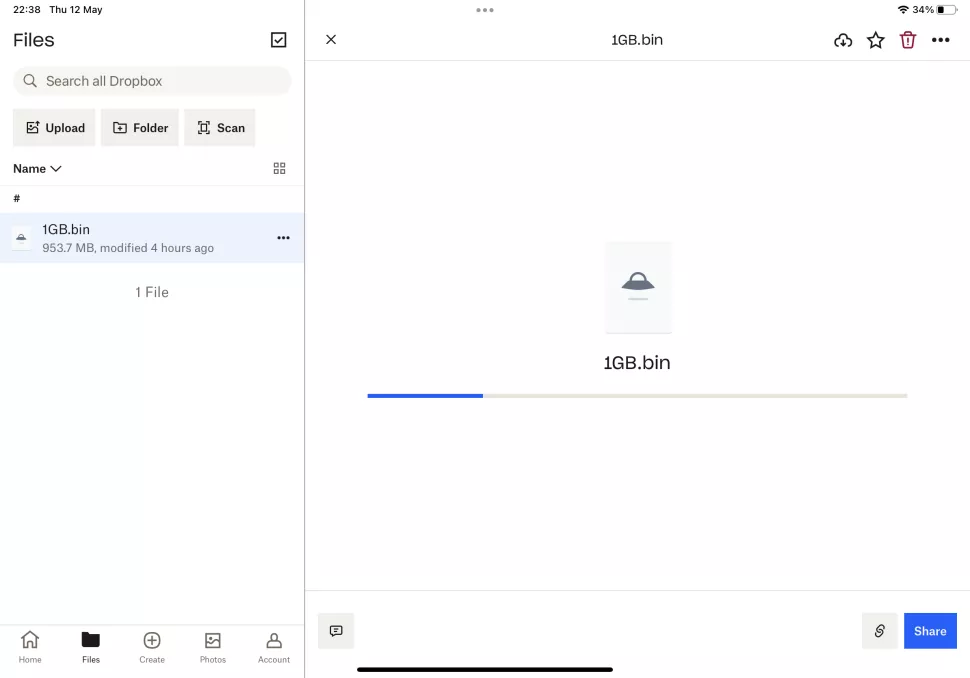Star the 1GB.bin file
This screenshot has width=970, height=678.
[875, 40]
